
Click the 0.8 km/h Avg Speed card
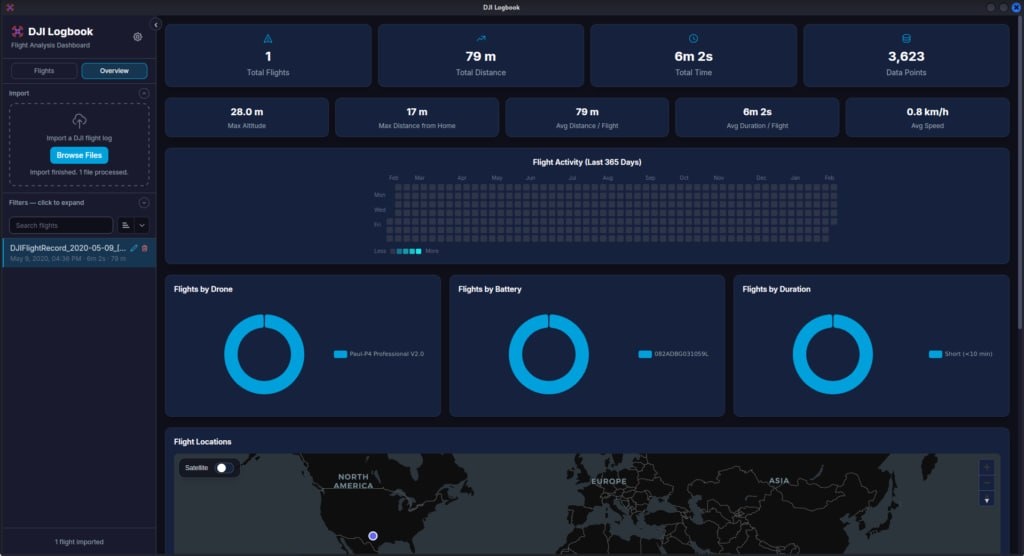click(927, 118)
